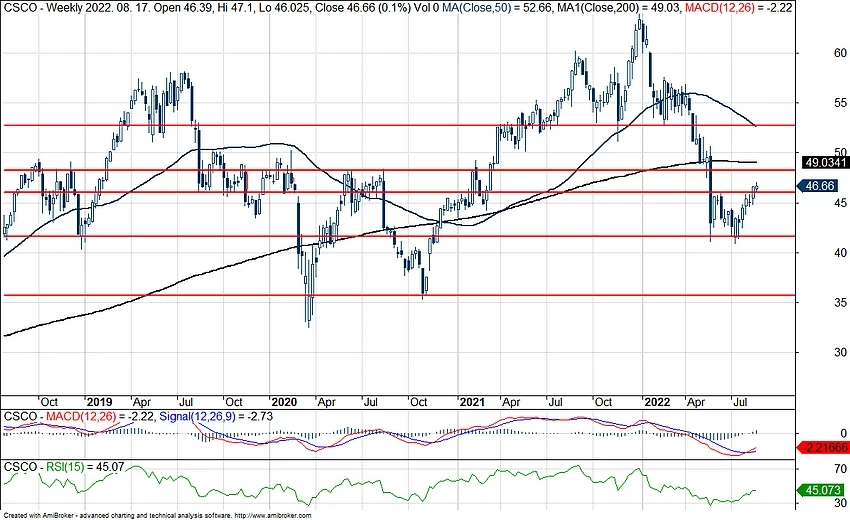Image resolution: width=850 pixels, height=520 pixels.
Task: Click the red -2.21666 MACD value tag
Action: (x=822, y=448)
